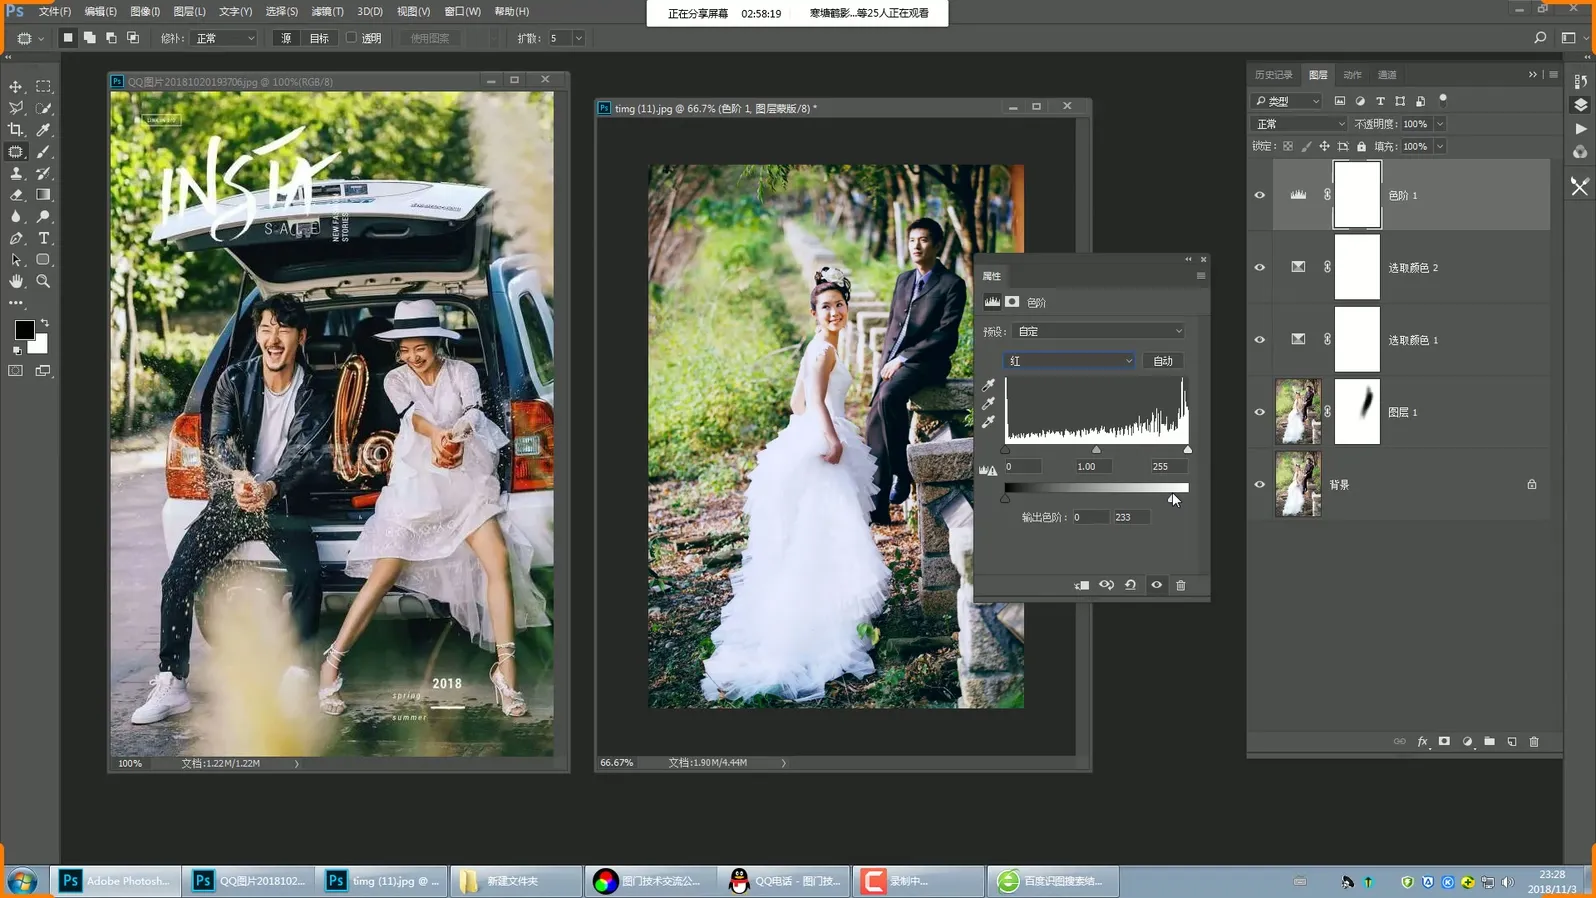Hide the 选取颜色 2 layer

1260,268
